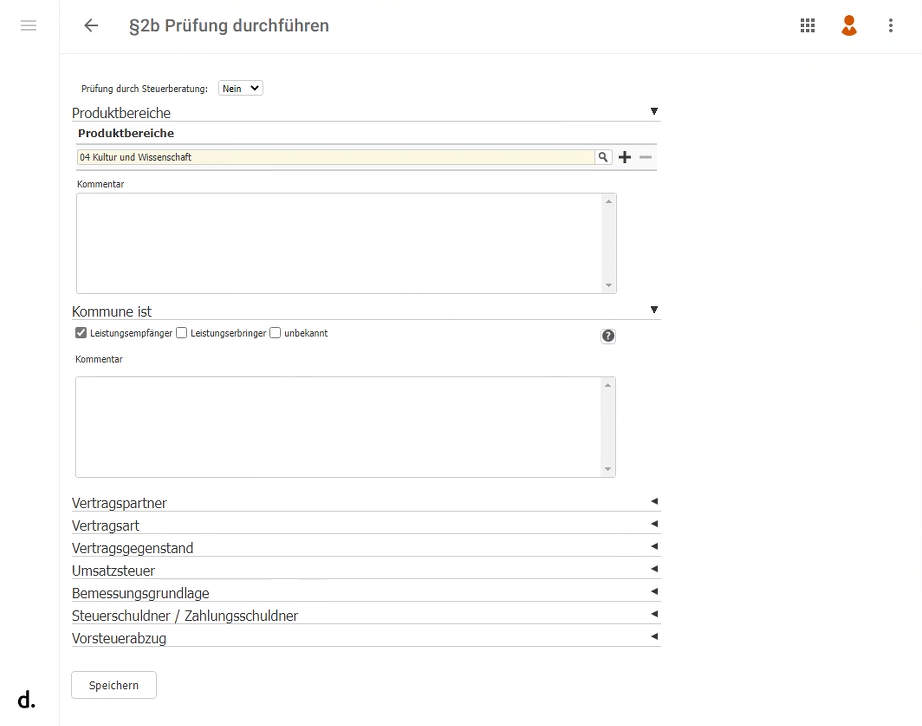Open Prüfung durch Steuerberatung dropdown
922x726 pixels.
(240, 88)
